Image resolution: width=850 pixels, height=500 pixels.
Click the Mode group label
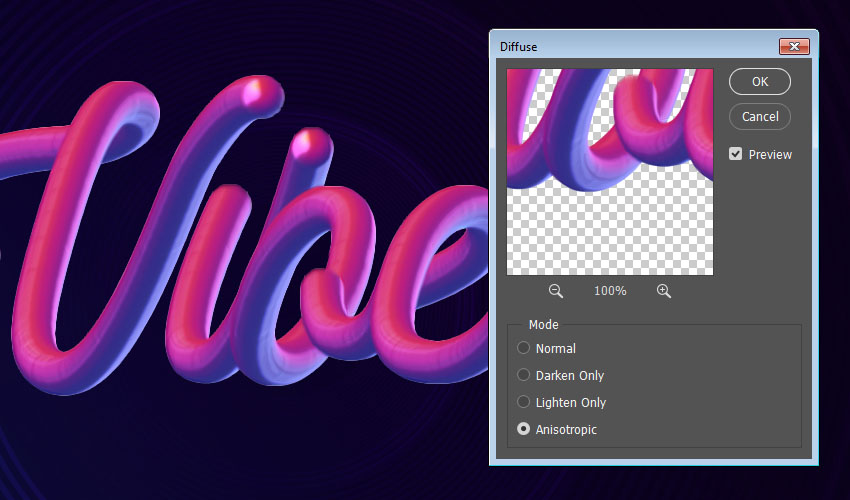point(543,324)
